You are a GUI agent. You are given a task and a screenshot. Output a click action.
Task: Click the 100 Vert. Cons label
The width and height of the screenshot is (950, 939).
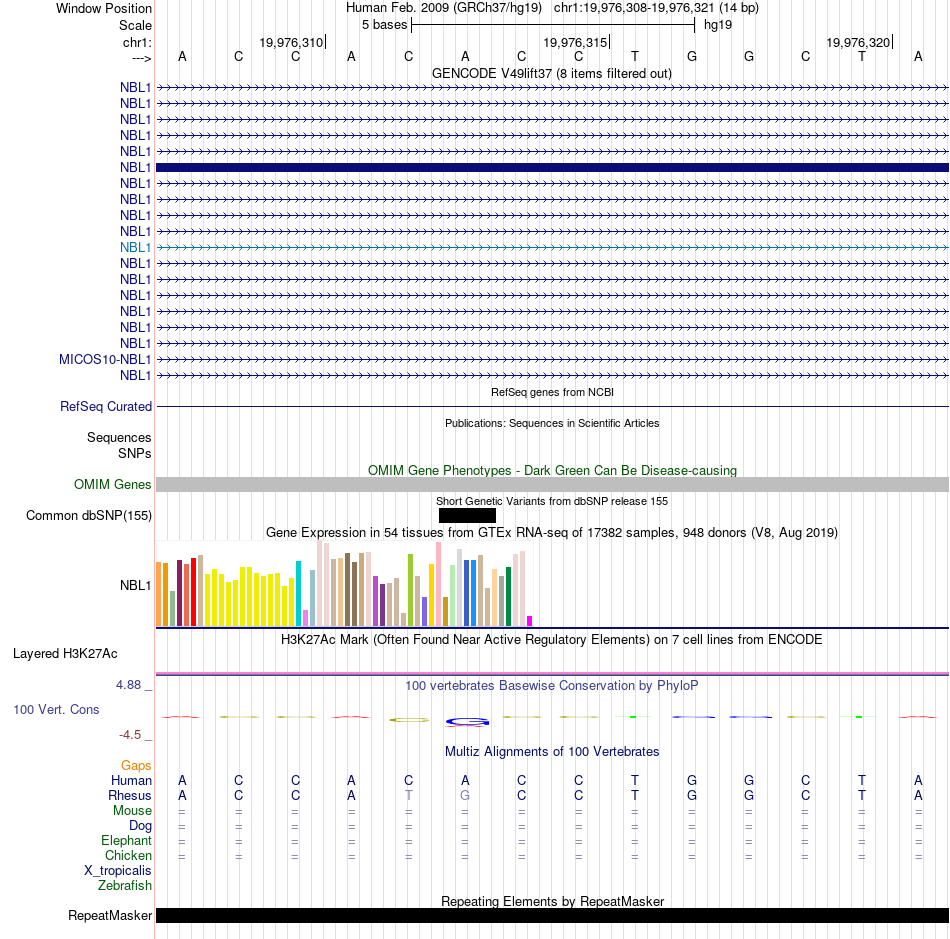click(x=56, y=709)
